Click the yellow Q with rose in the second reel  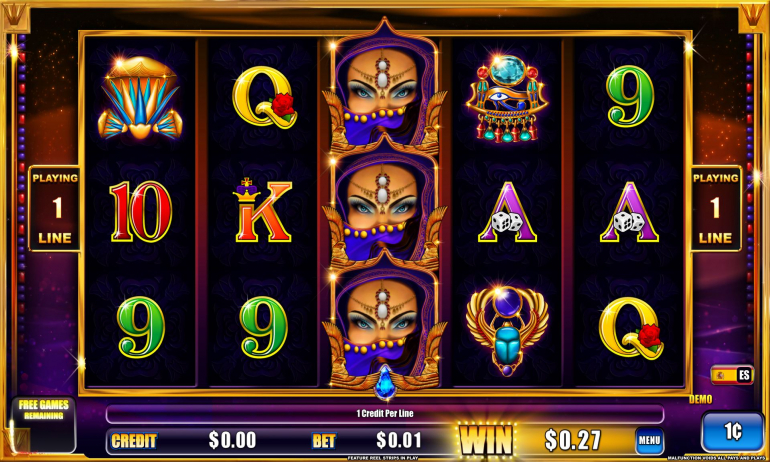pyautogui.click(x=265, y=97)
